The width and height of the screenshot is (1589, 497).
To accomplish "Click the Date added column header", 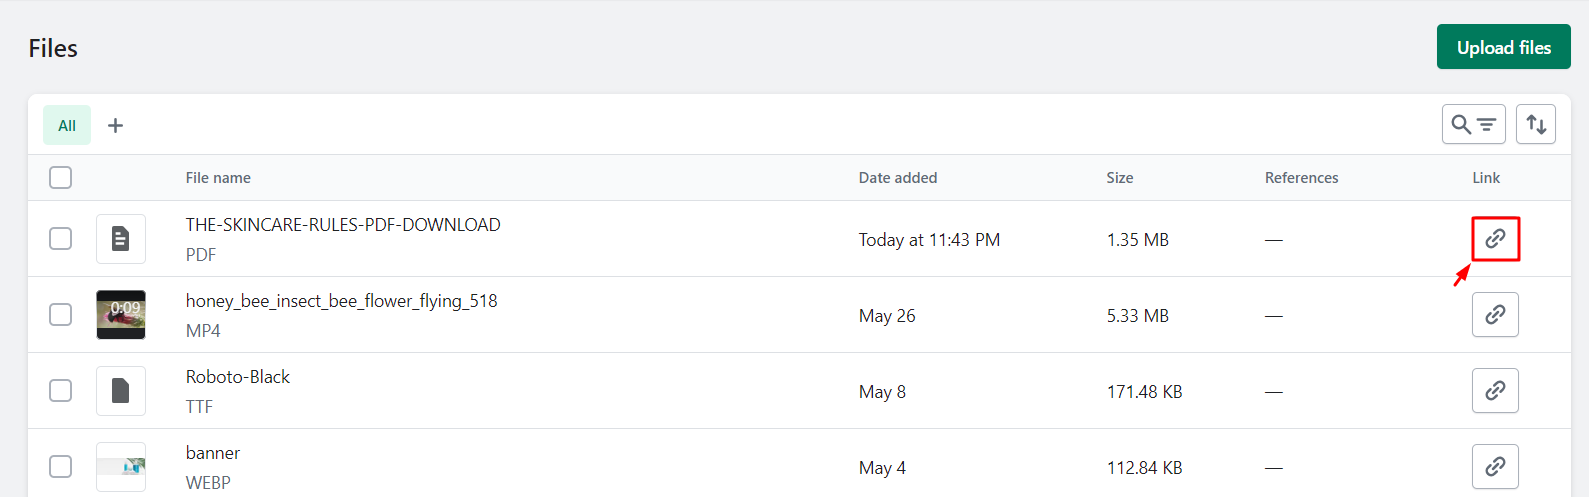I will 897,178.
